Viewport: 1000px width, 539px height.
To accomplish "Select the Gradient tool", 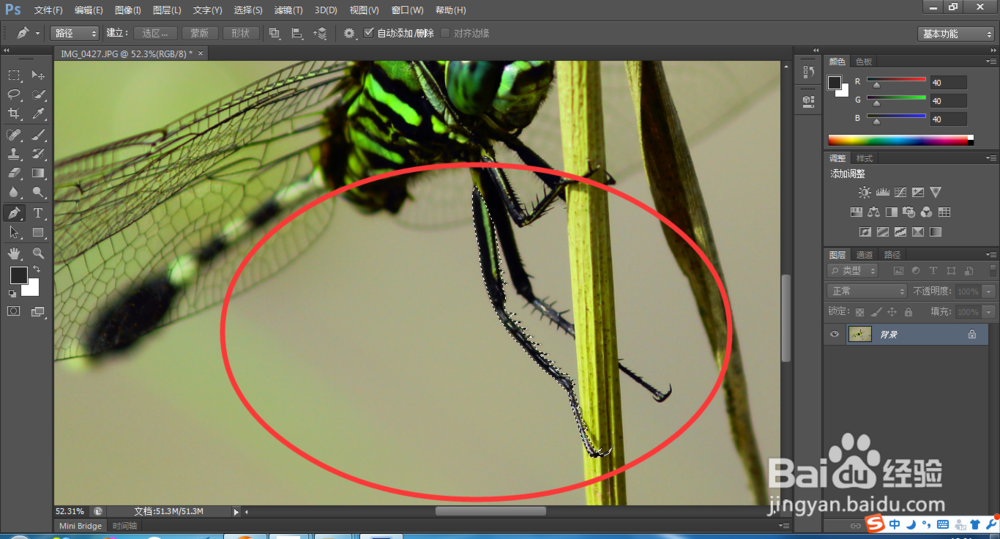I will (38, 173).
